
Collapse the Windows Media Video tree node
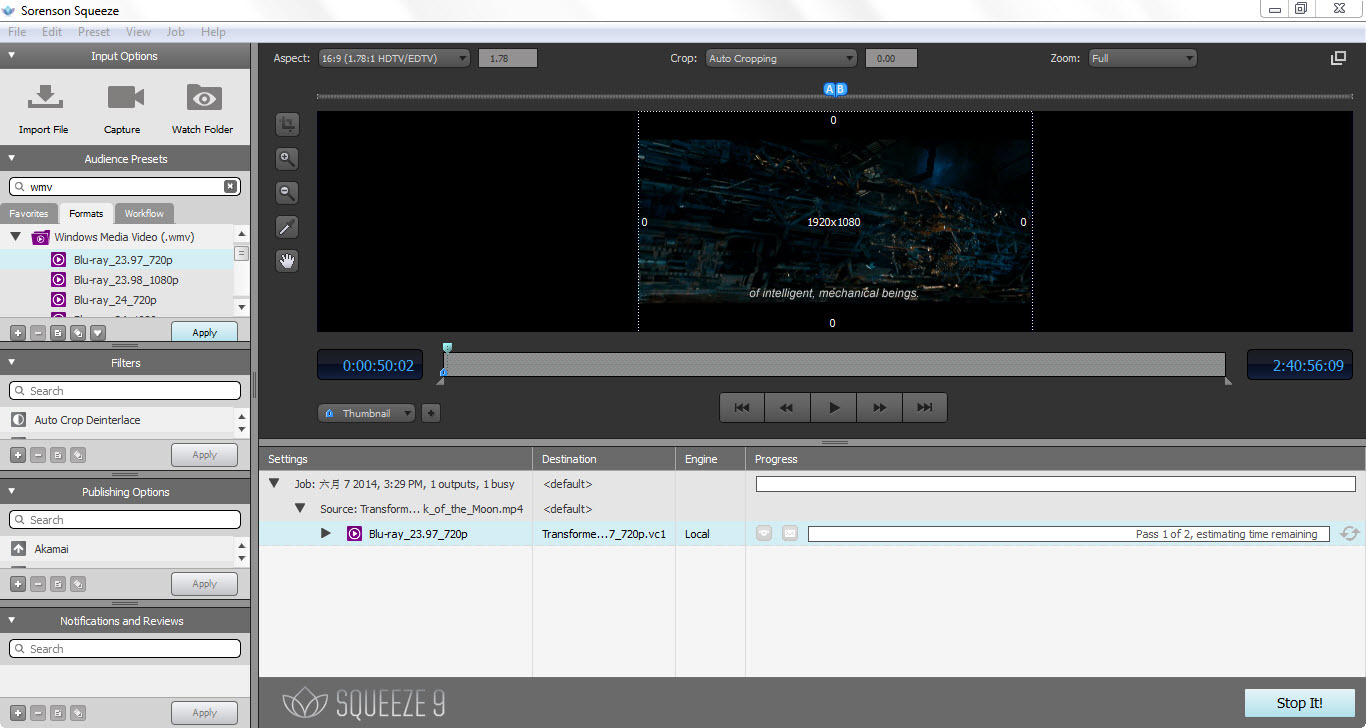(x=16, y=237)
